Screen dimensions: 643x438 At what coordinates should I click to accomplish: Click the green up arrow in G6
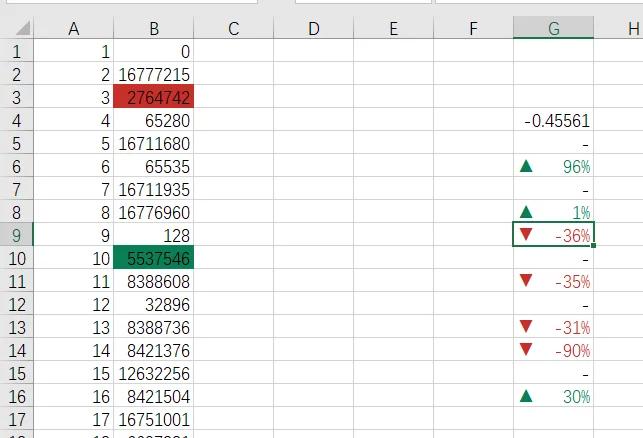pyautogui.click(x=526, y=166)
